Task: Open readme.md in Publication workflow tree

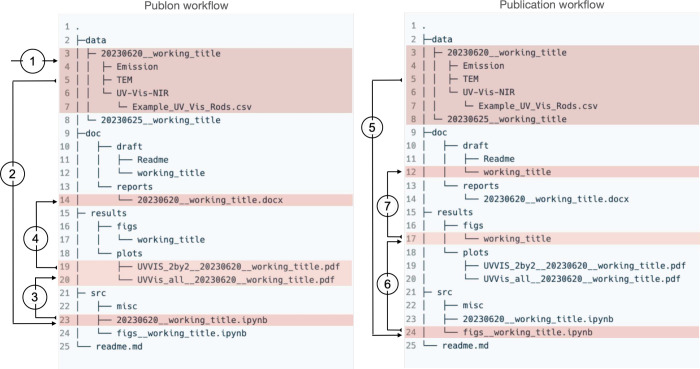Action: (x=466, y=345)
